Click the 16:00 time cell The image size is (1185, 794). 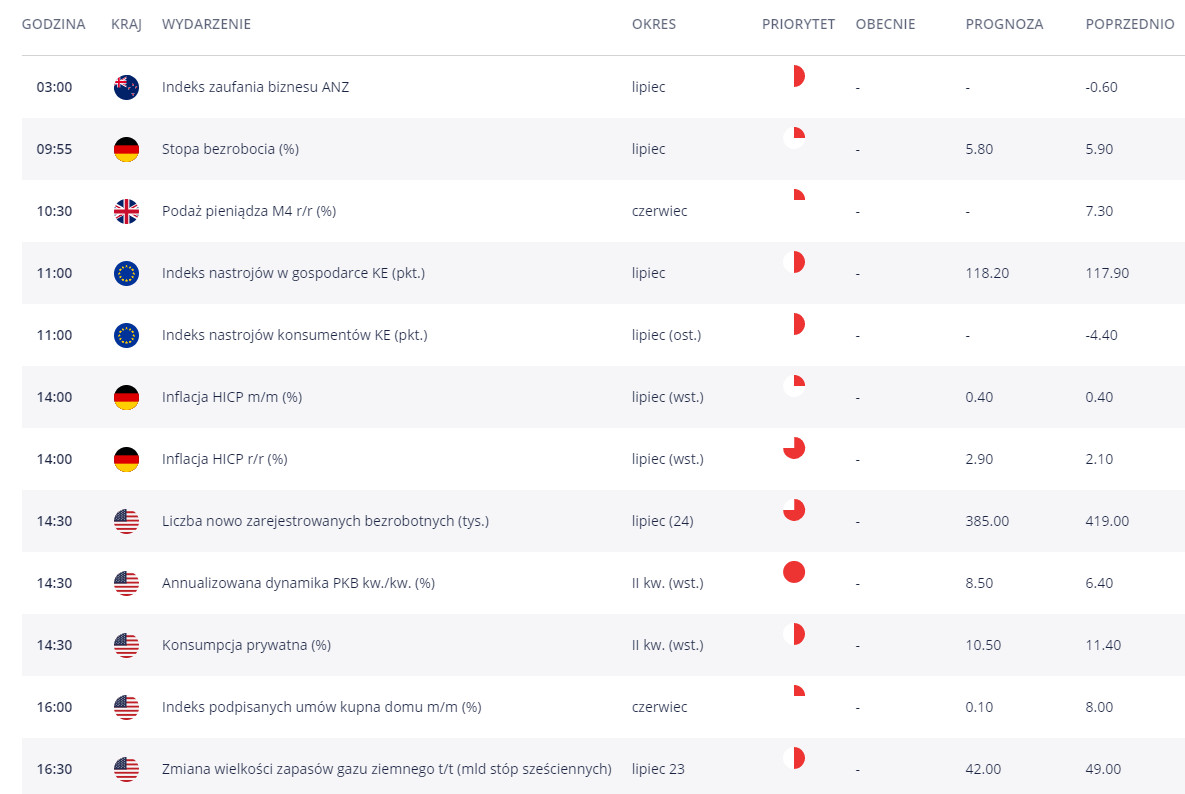pyautogui.click(x=54, y=706)
